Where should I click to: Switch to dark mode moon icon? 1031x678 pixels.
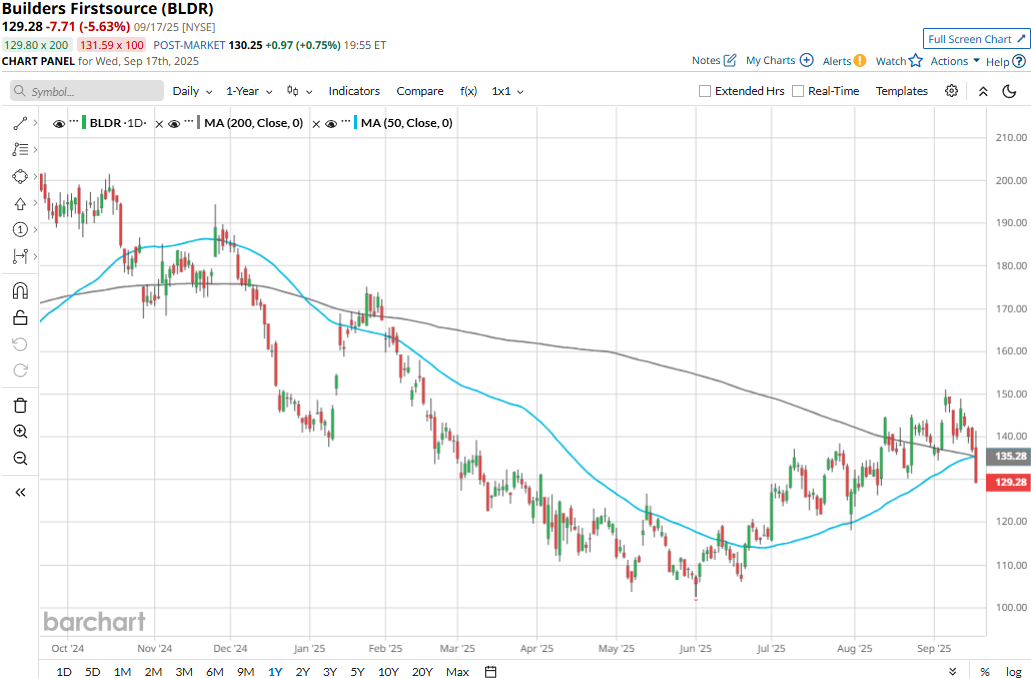(1009, 91)
